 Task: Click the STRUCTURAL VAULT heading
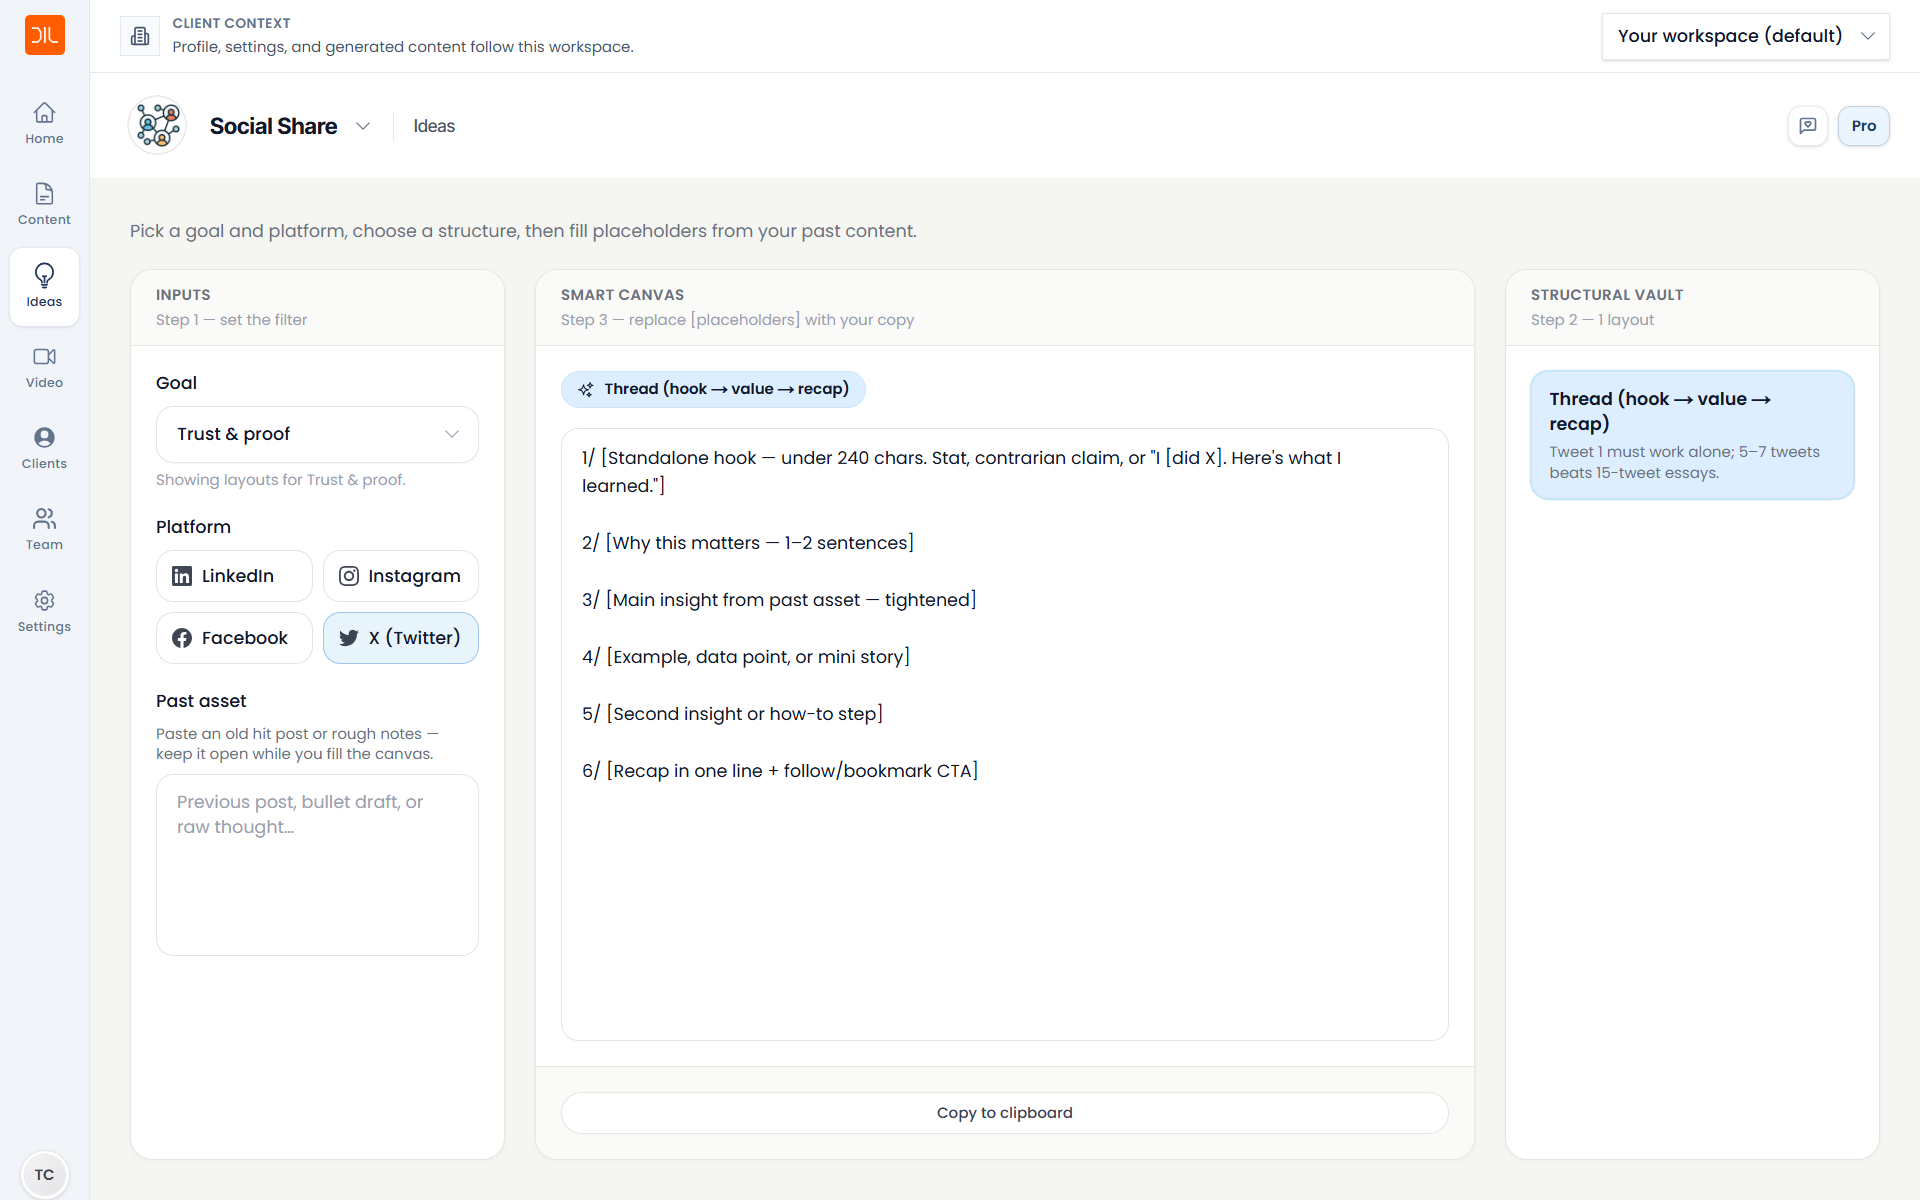[x=1606, y=295]
